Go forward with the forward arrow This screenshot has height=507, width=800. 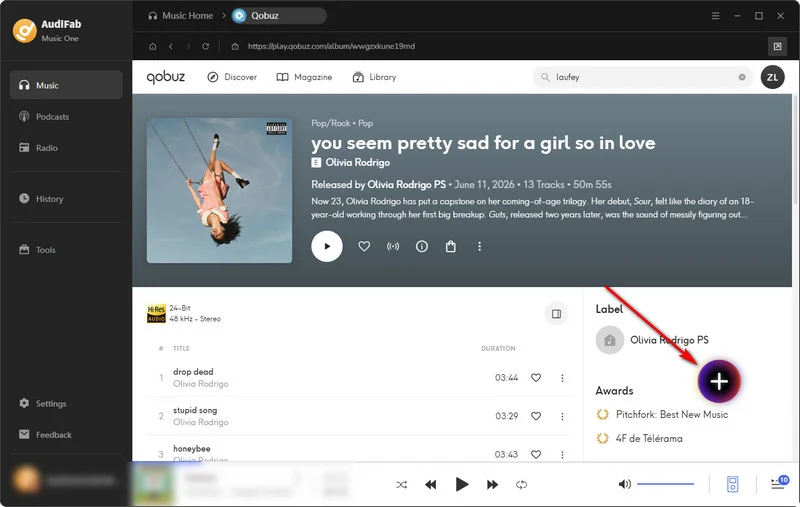[x=188, y=46]
